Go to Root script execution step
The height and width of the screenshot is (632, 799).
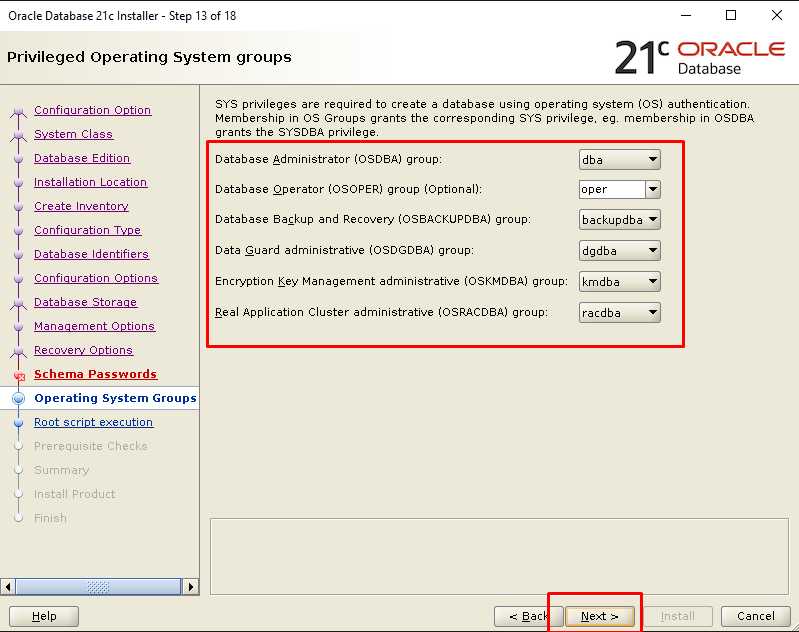93,422
